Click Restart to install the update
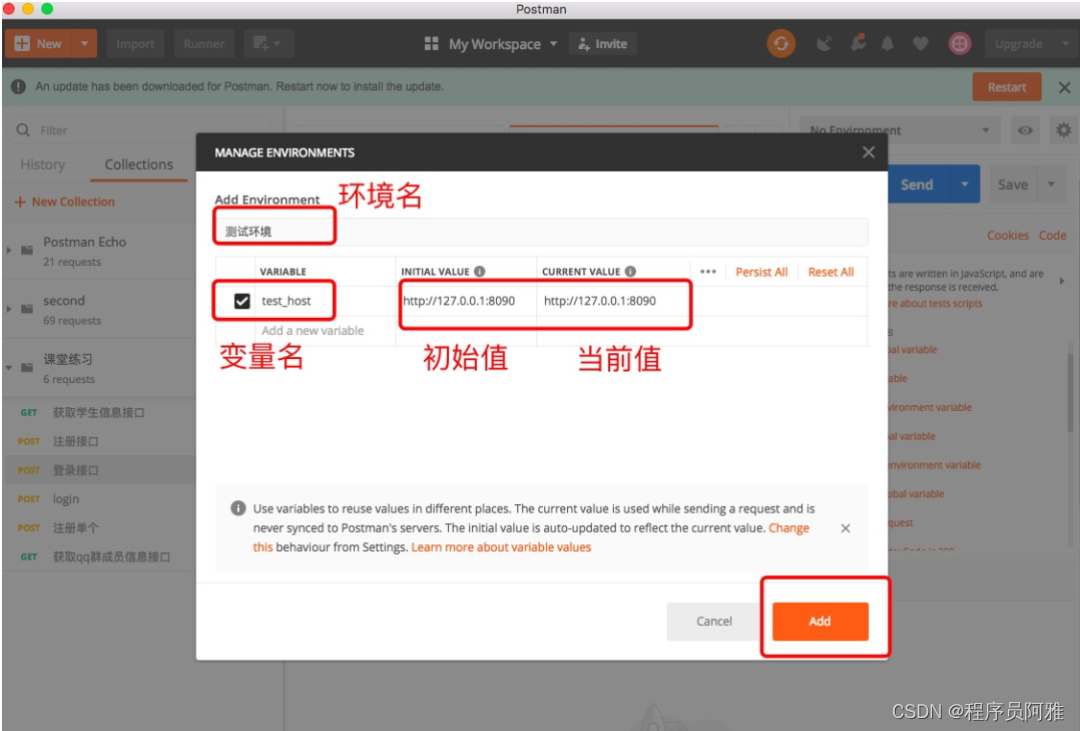This screenshot has height=731, width=1080. coord(1006,87)
